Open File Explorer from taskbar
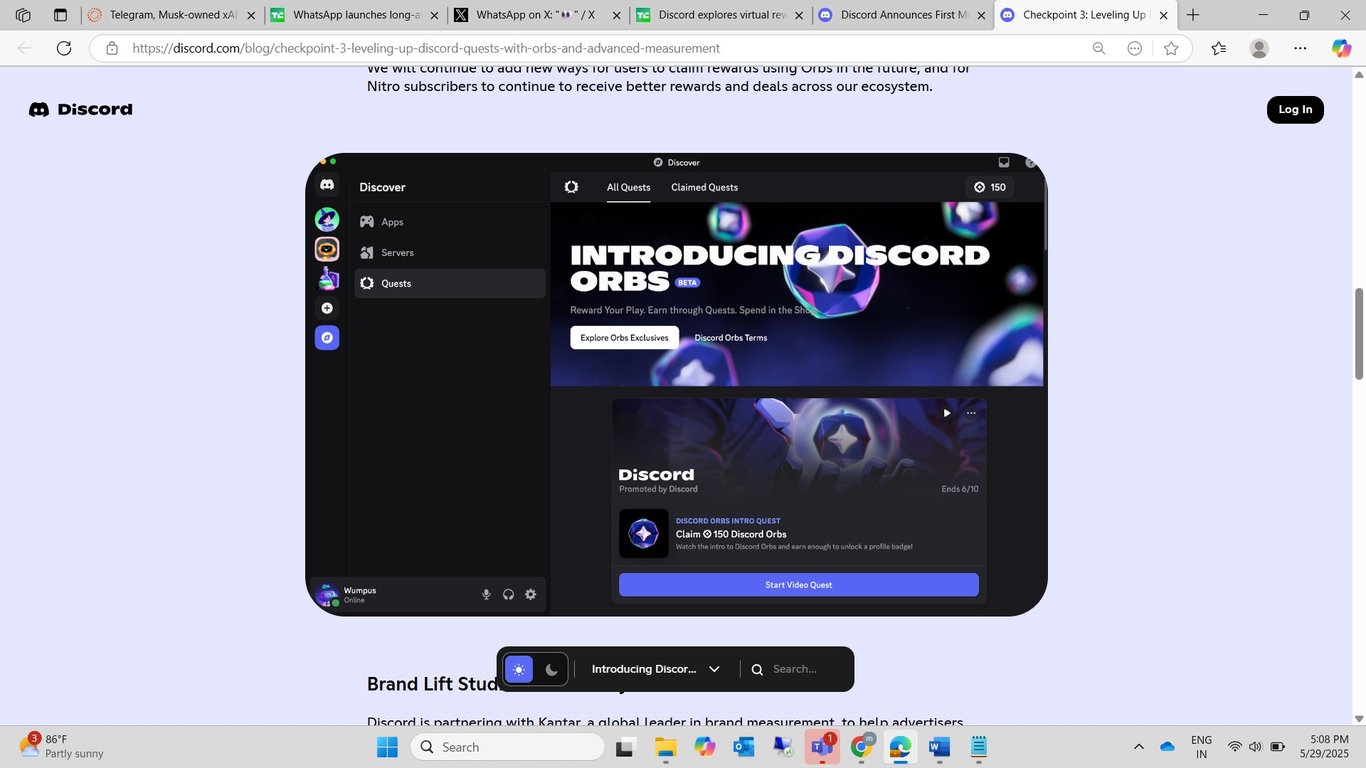The image size is (1366, 768). pyautogui.click(x=665, y=747)
